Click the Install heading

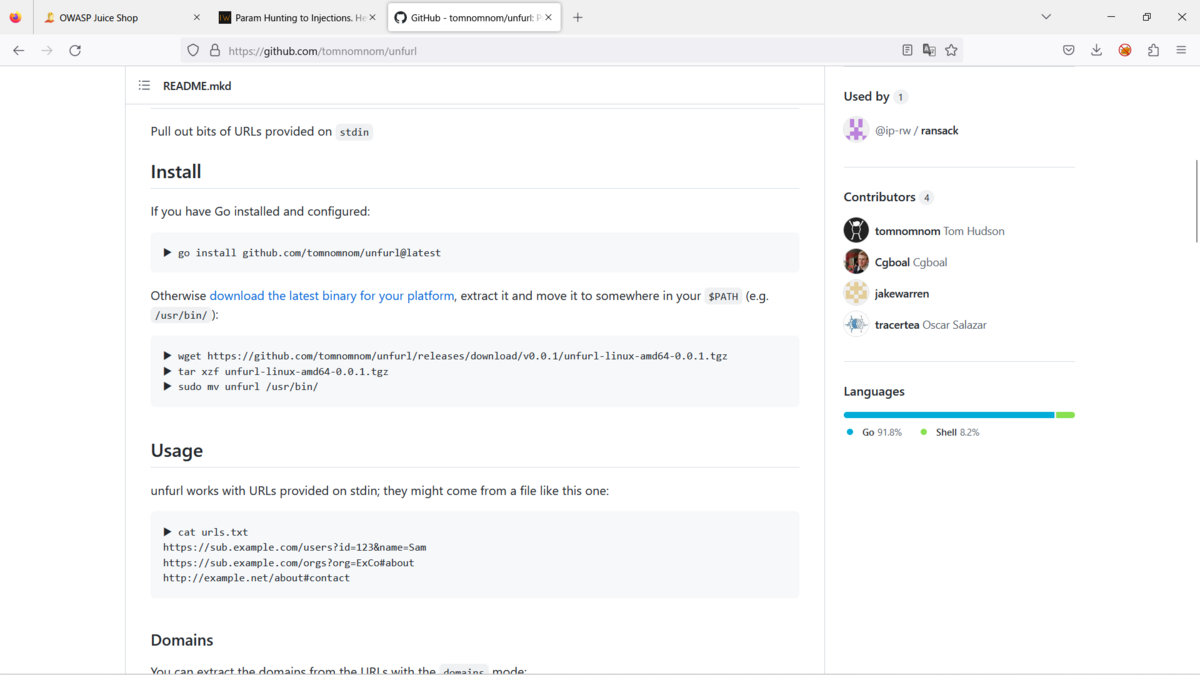click(x=176, y=172)
